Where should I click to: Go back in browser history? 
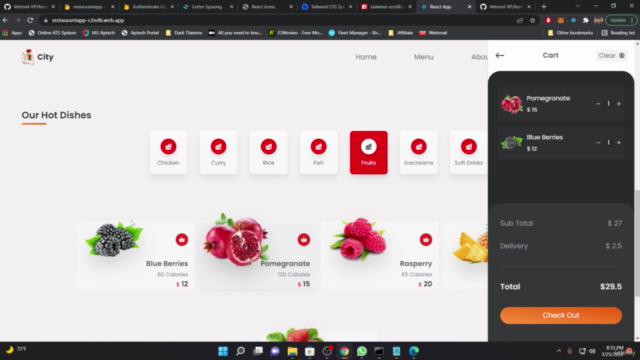click(5, 20)
